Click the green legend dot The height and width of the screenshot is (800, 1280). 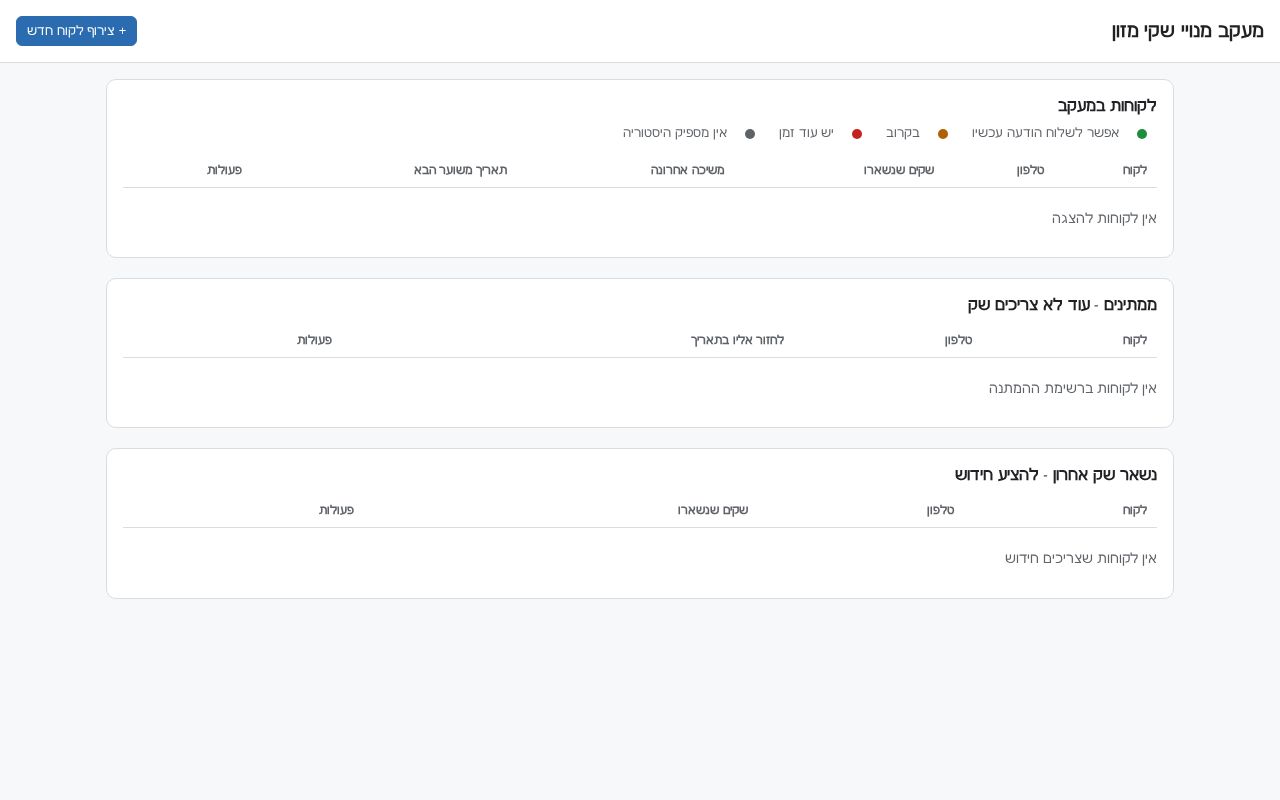[1142, 134]
